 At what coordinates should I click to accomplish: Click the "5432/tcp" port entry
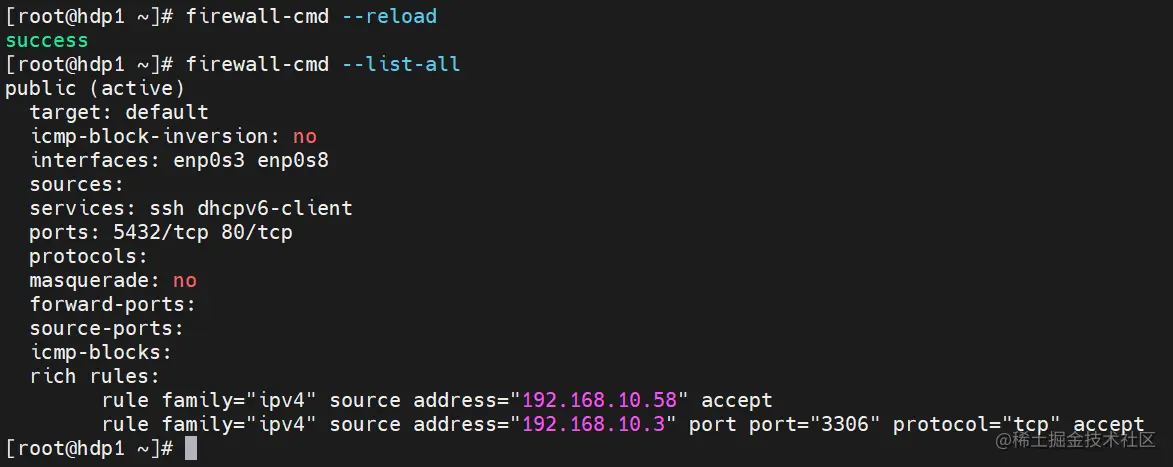(x=149, y=232)
